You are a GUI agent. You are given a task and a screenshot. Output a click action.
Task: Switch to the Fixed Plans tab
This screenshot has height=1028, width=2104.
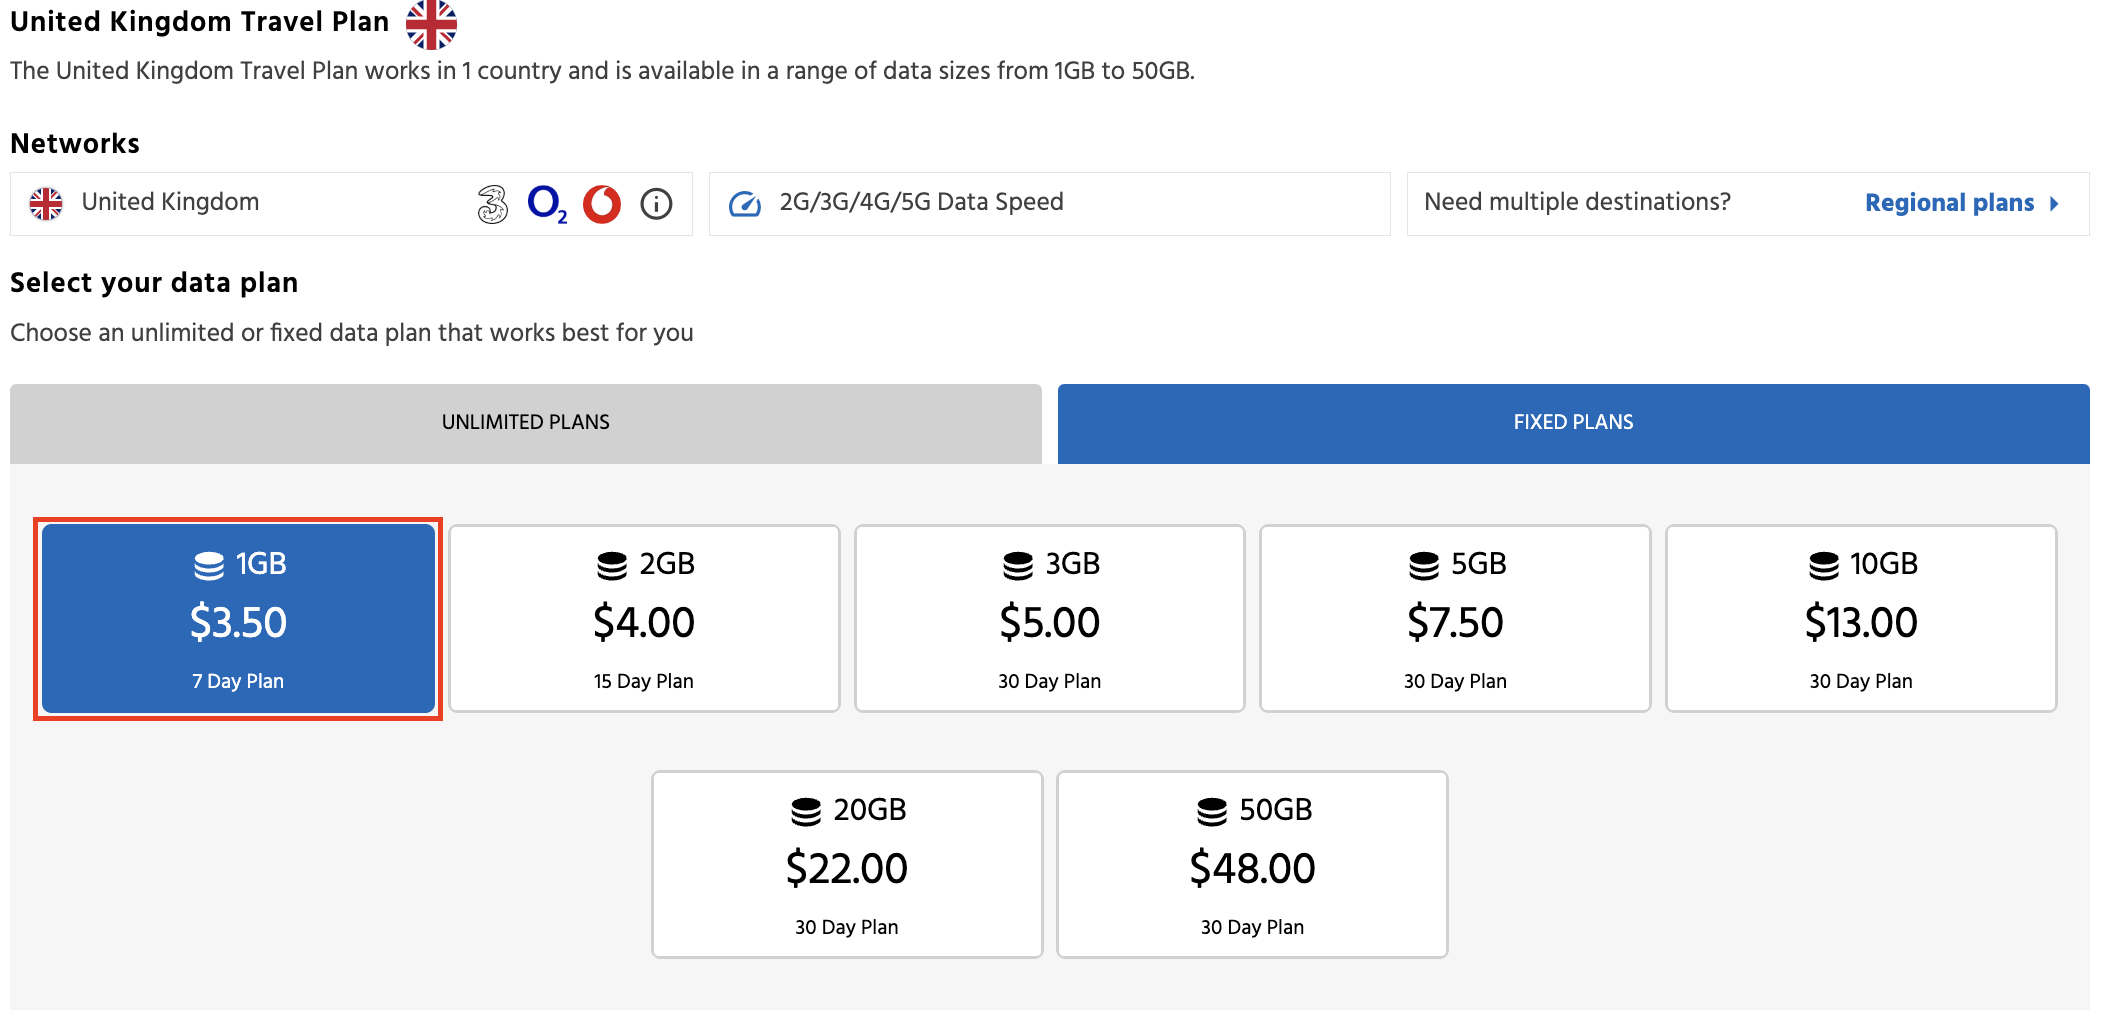tap(1573, 423)
